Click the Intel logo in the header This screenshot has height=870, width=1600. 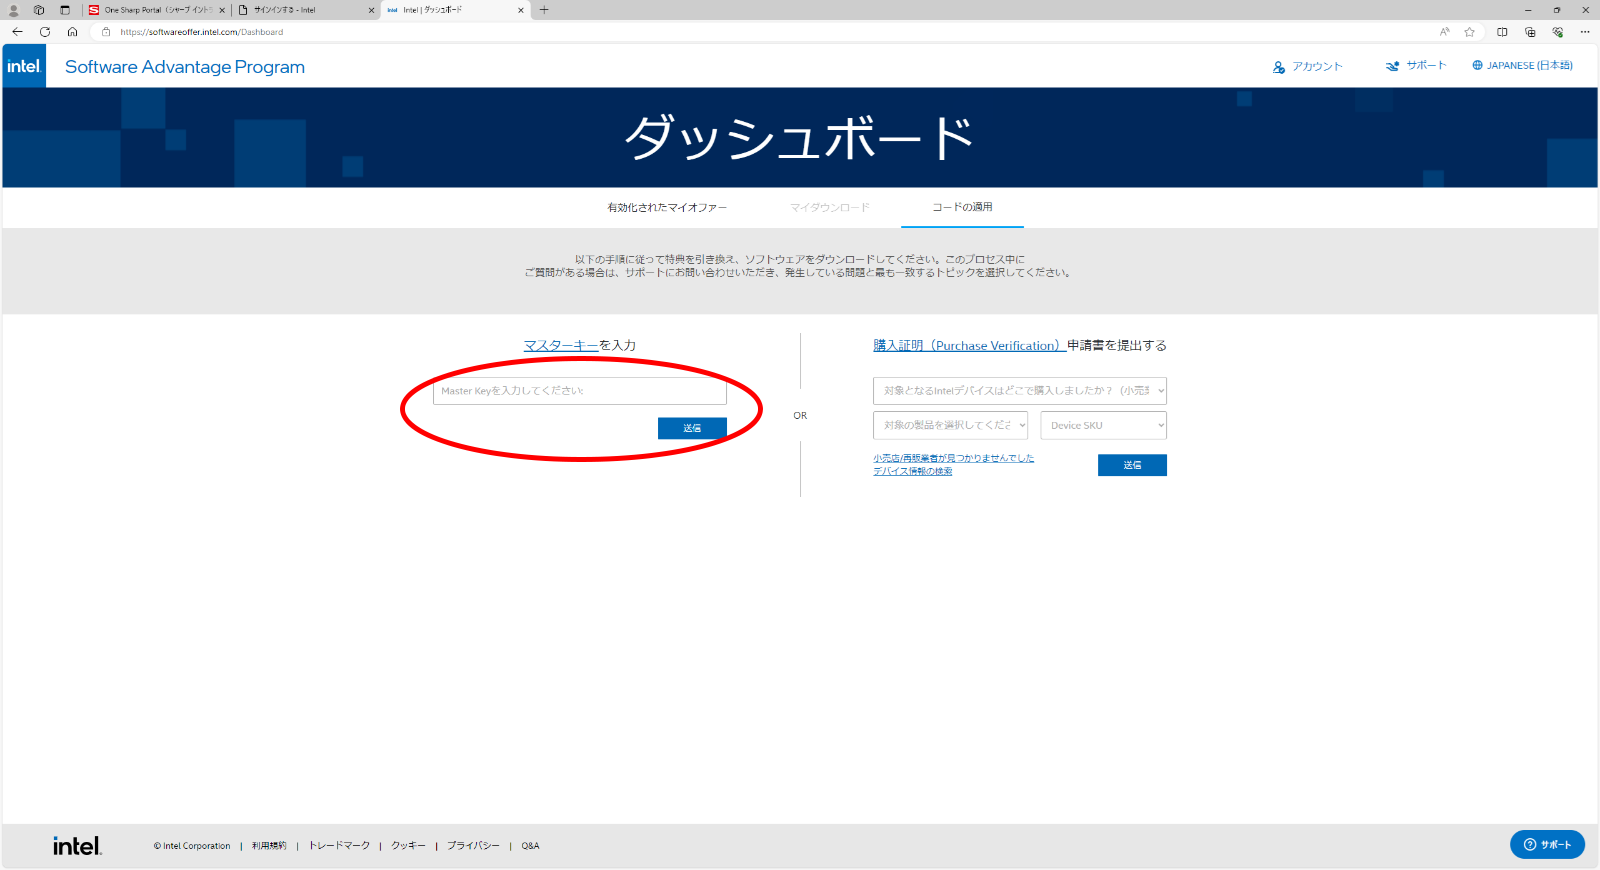coord(24,66)
